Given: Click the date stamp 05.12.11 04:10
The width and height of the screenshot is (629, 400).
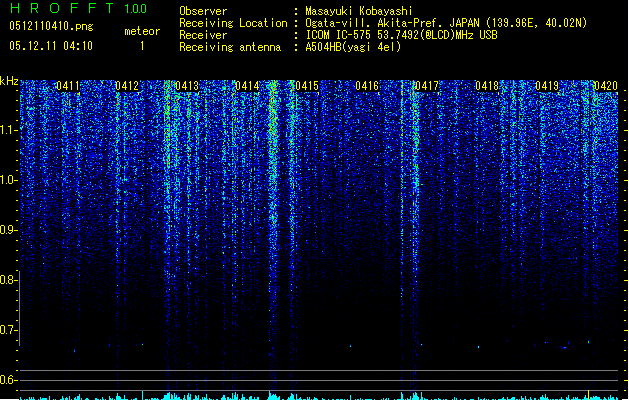Looking at the screenshot, I should point(51,46).
